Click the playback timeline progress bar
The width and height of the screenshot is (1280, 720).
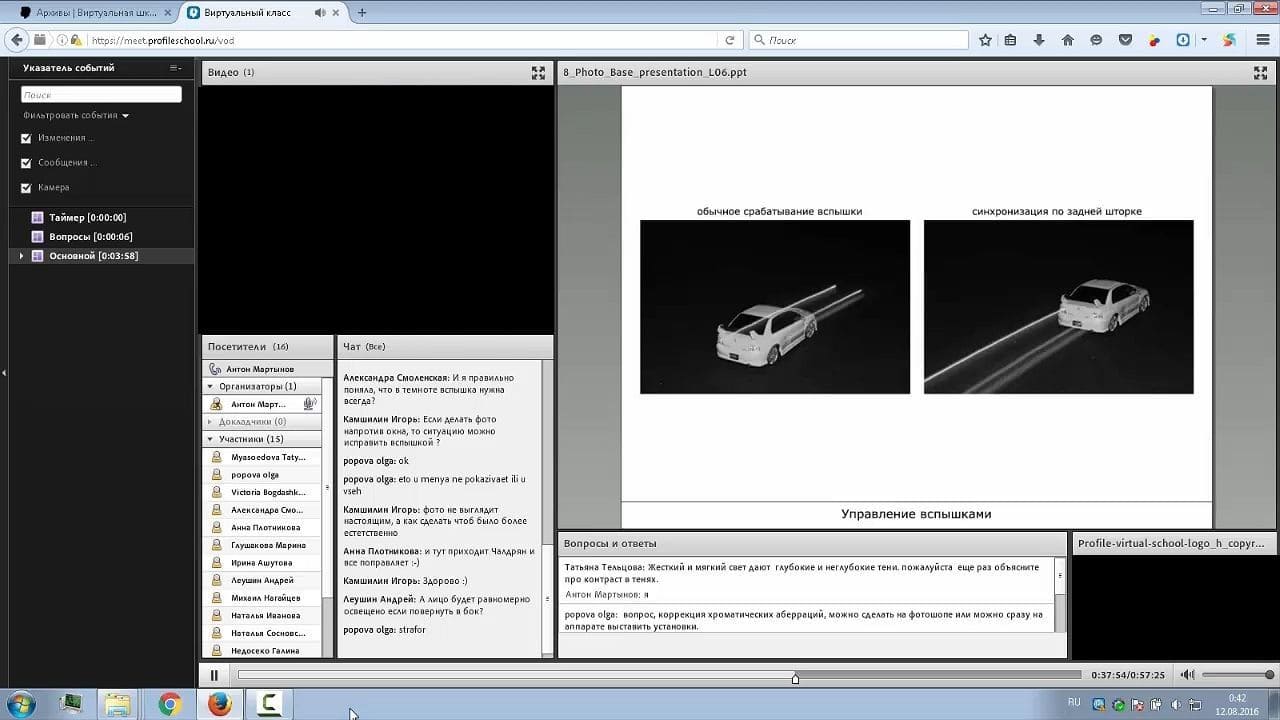point(658,675)
